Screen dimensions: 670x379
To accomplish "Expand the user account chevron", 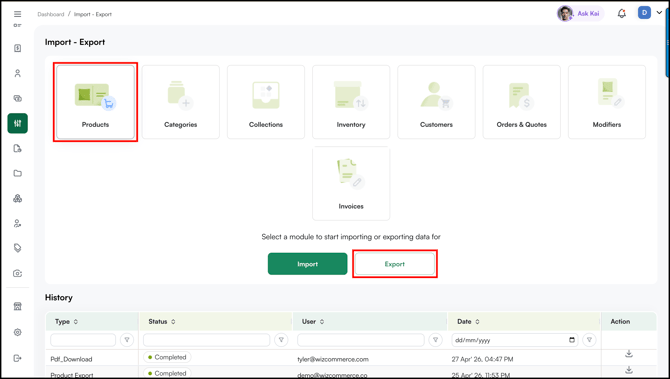I will click(659, 13).
